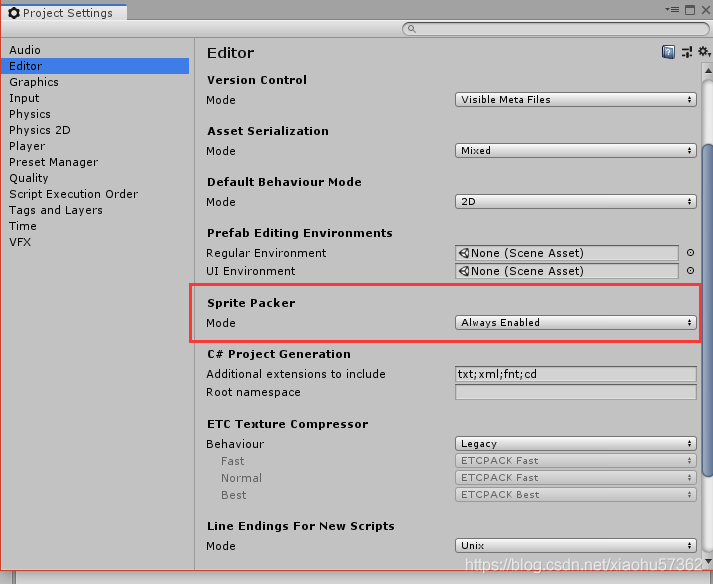Open ETC Fast compressor dropdown

coord(576,461)
